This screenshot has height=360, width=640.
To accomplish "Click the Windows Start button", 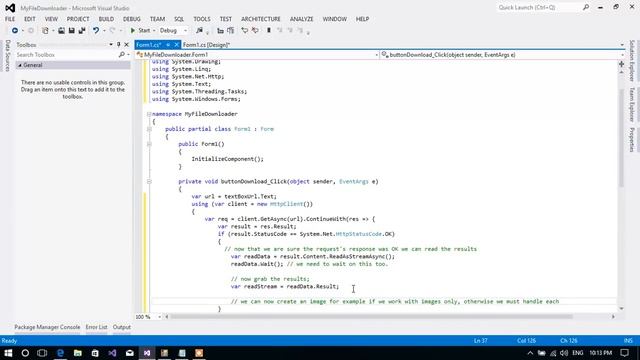I will coord(8,353).
